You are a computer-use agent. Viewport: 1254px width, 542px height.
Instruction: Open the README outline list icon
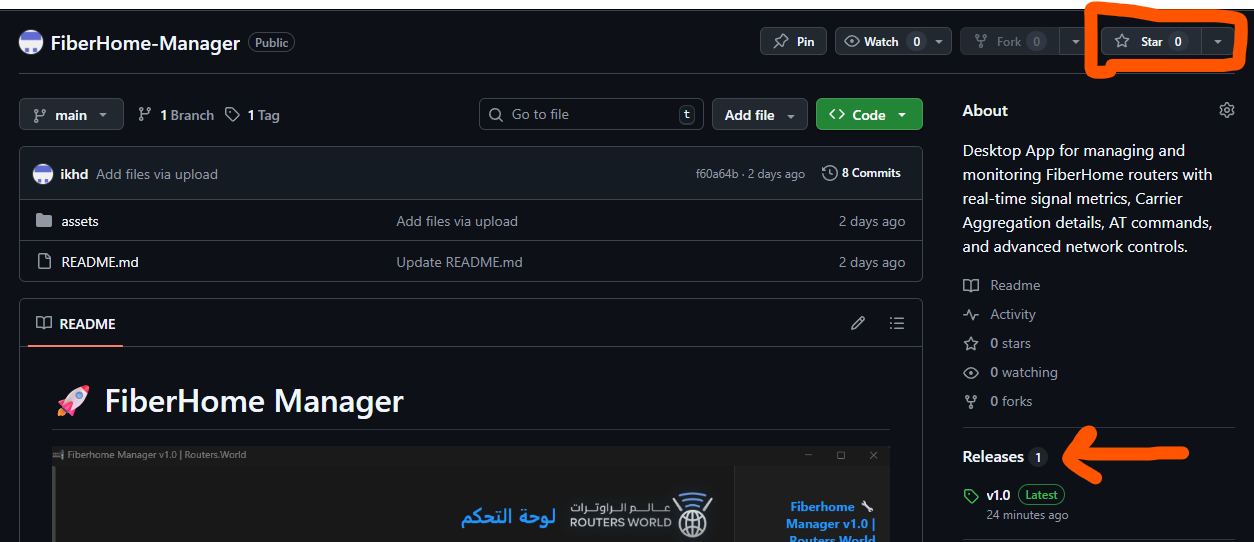[x=897, y=323]
